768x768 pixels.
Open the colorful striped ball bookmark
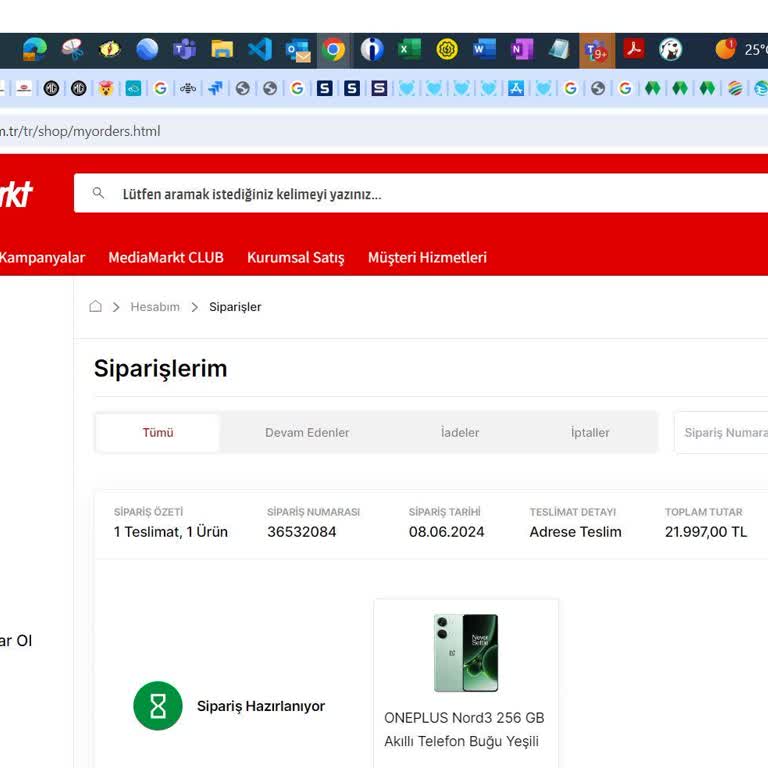(735, 88)
